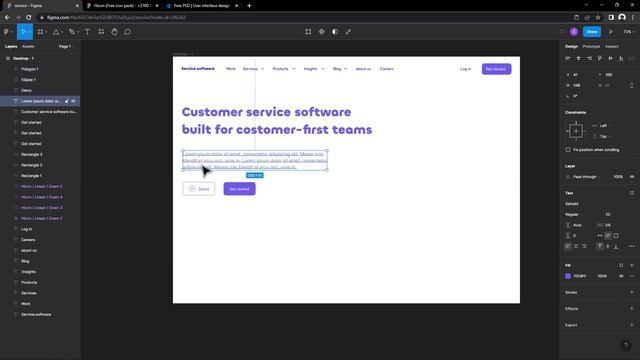Select the Shape tools polygon icon

[56, 32]
